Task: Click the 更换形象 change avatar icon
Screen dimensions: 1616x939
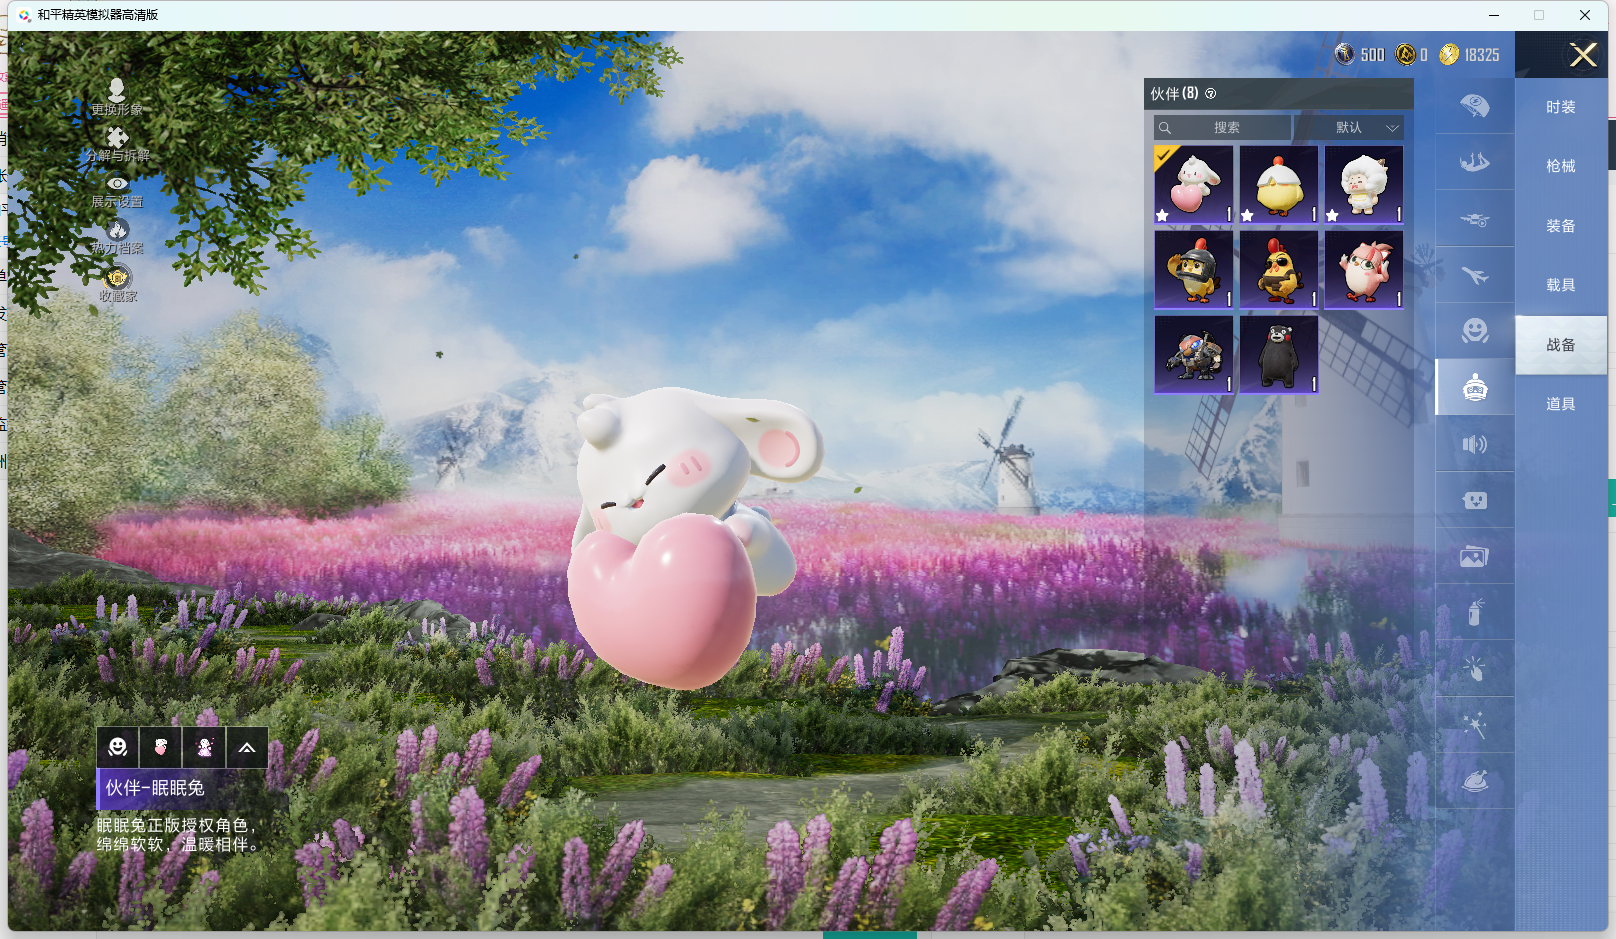Action: pos(117,92)
